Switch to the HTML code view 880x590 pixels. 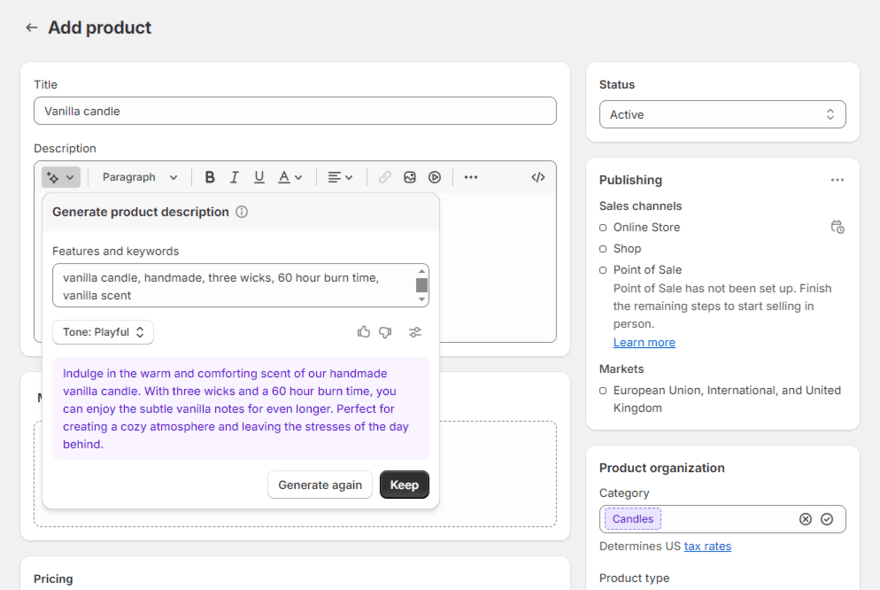tap(537, 177)
